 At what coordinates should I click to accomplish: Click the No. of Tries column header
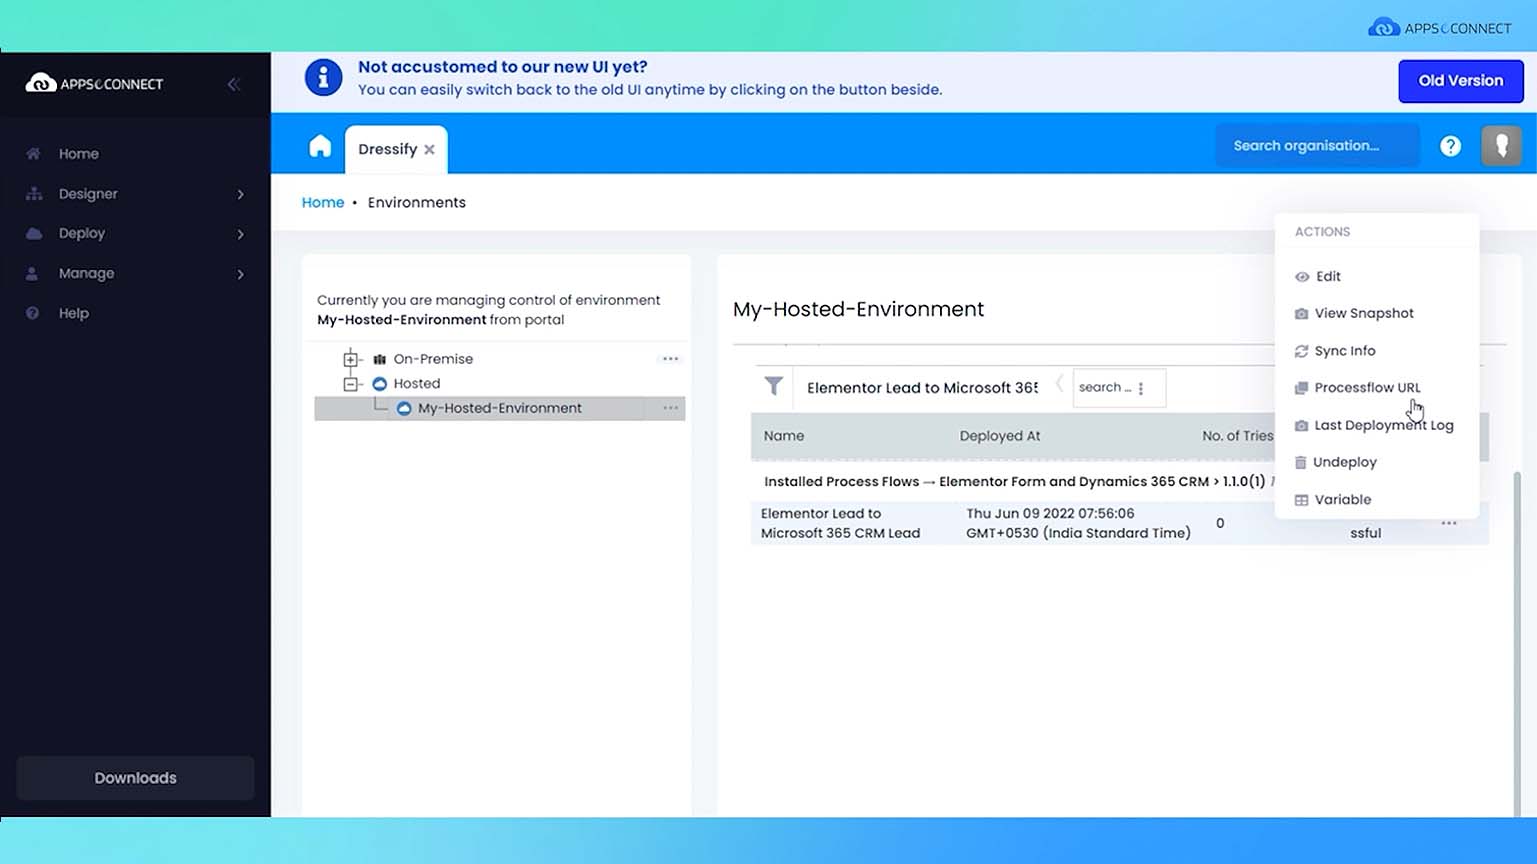(x=1238, y=436)
